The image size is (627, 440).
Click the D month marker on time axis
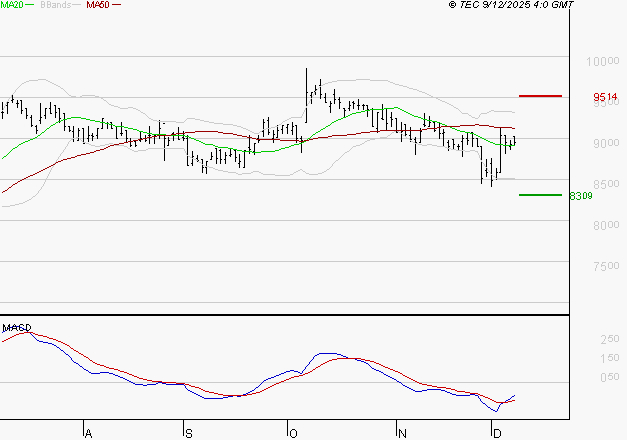[x=497, y=434]
